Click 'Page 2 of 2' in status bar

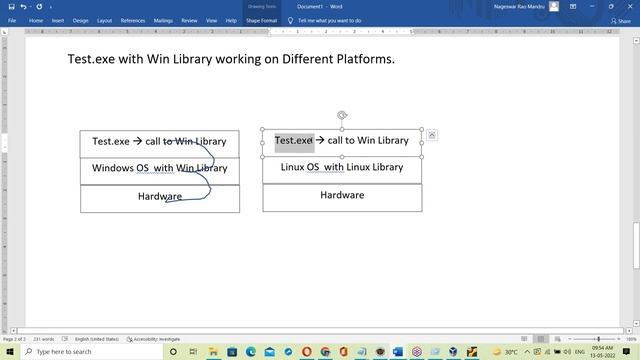click(14, 339)
